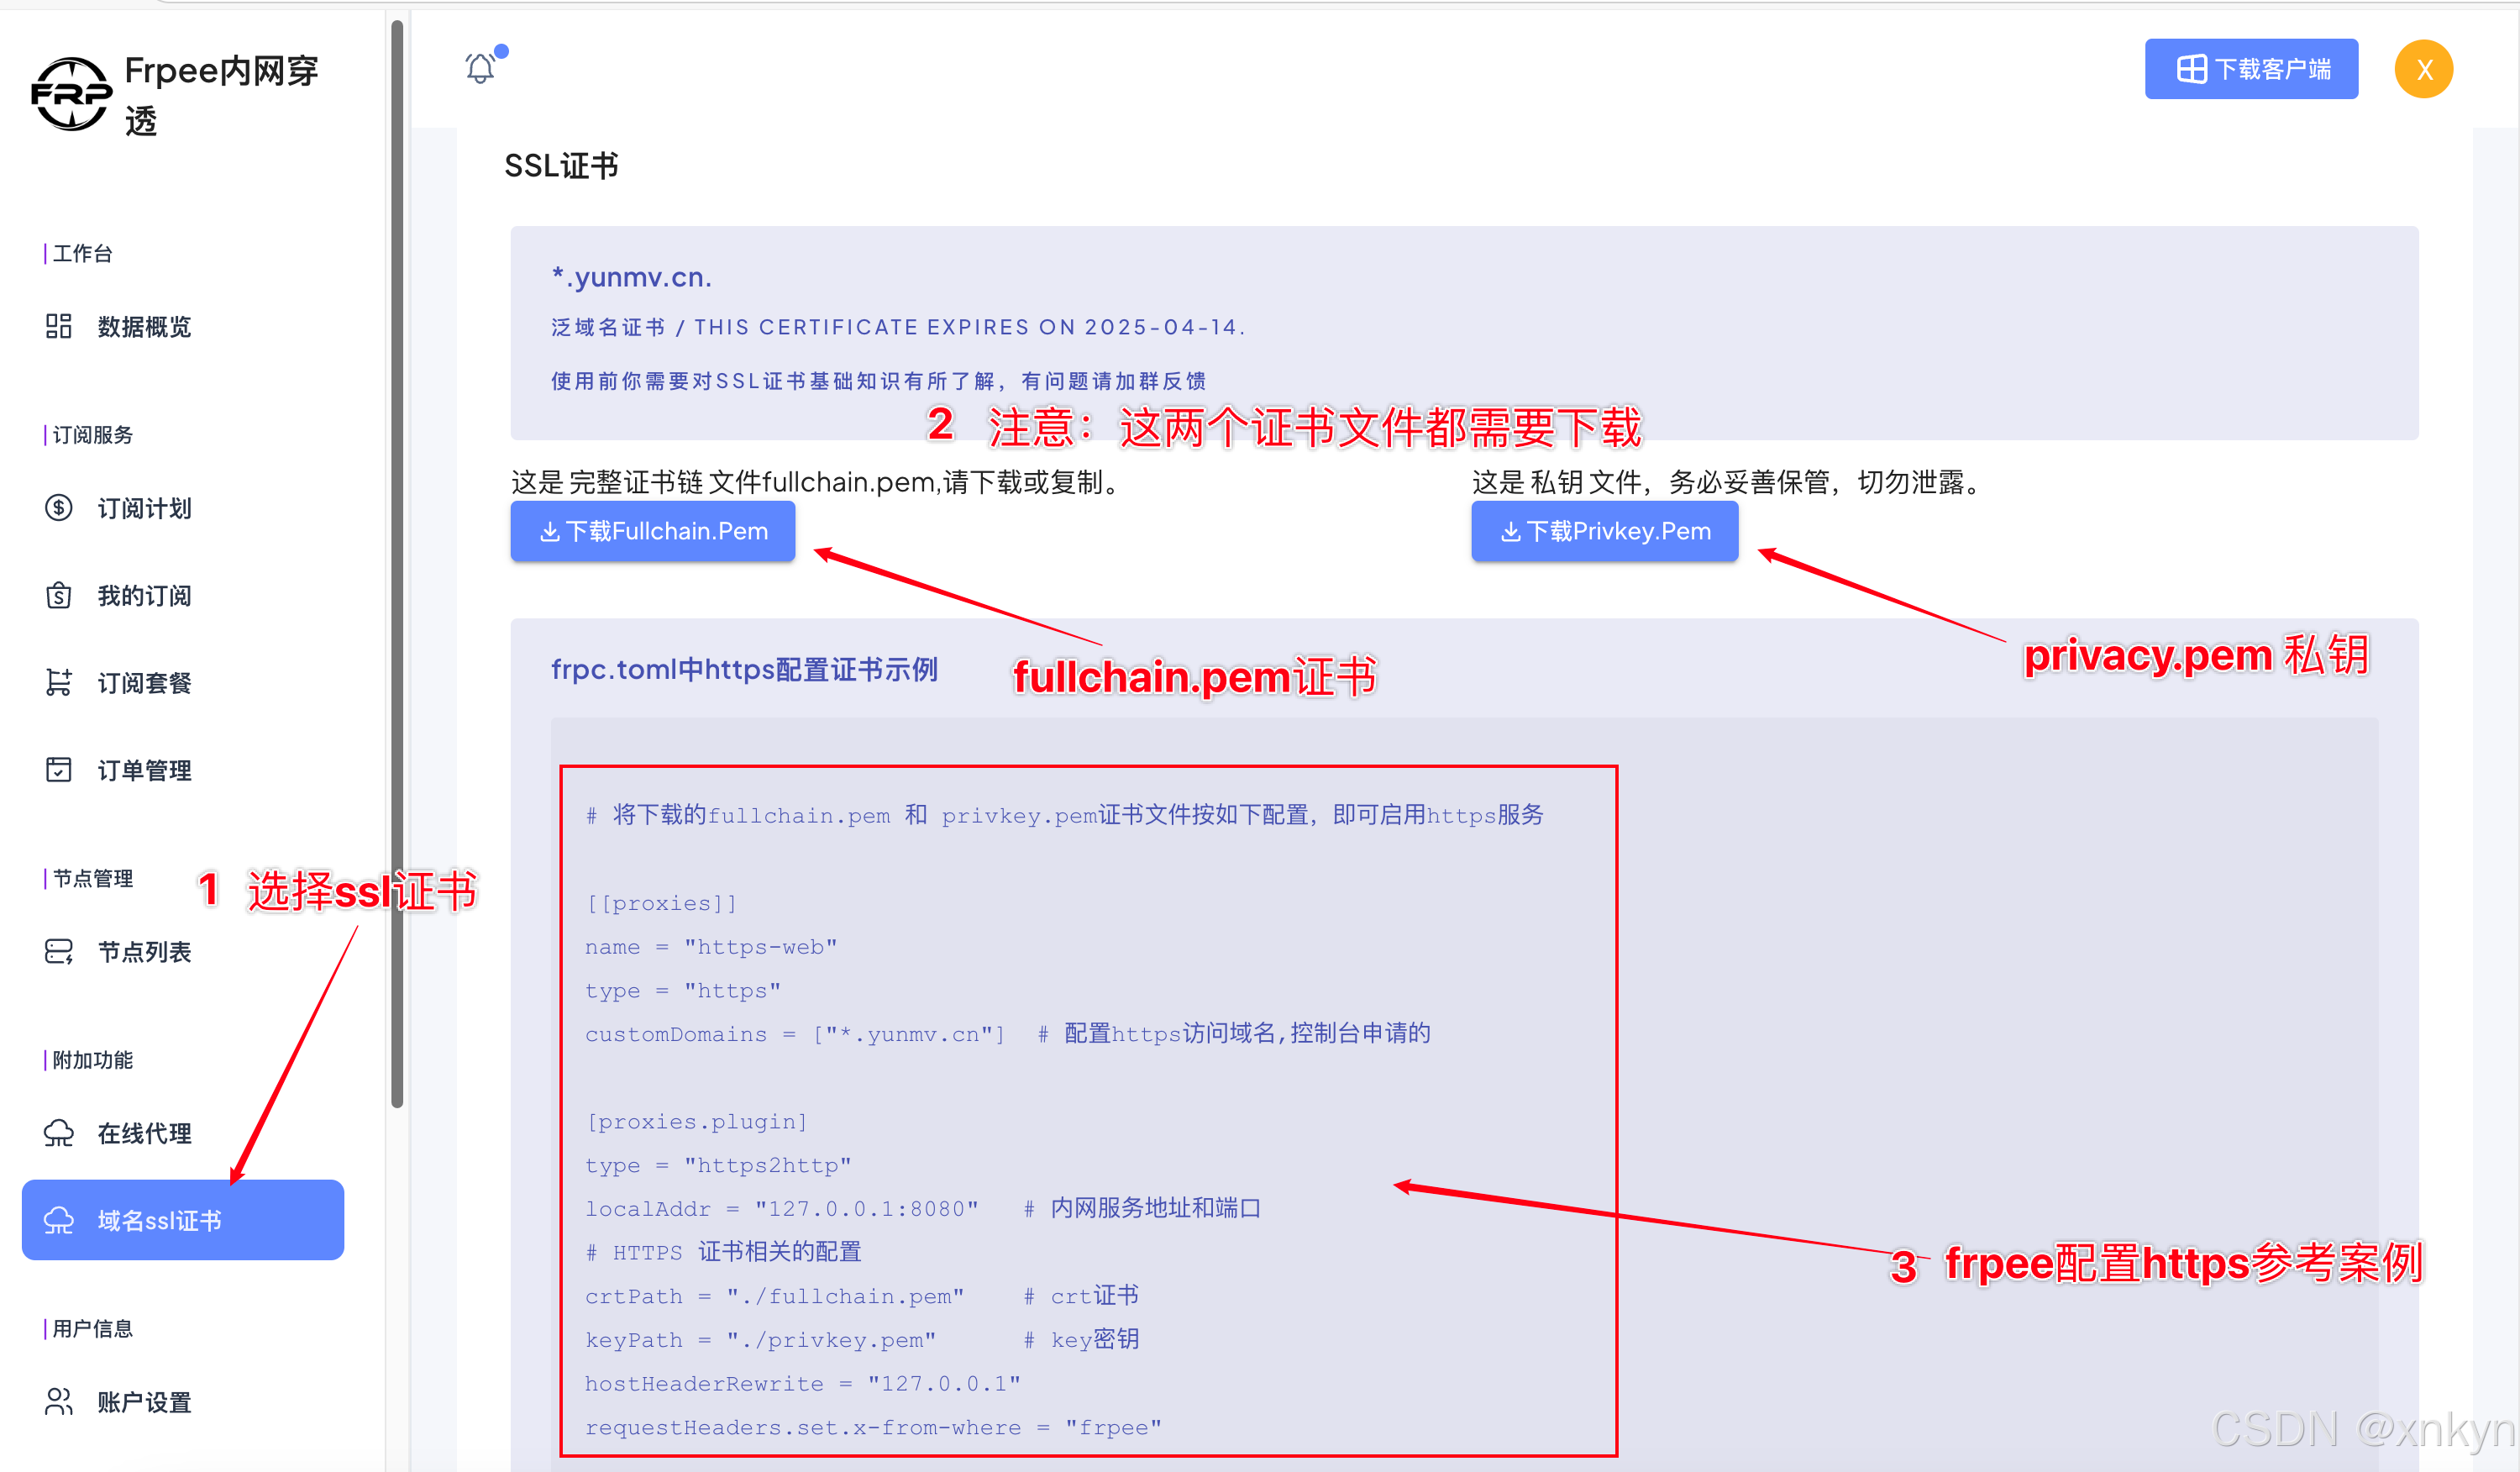Click the 域名ssl证书 cloud icon
The width and height of the screenshot is (2520, 1472).
coord(59,1221)
